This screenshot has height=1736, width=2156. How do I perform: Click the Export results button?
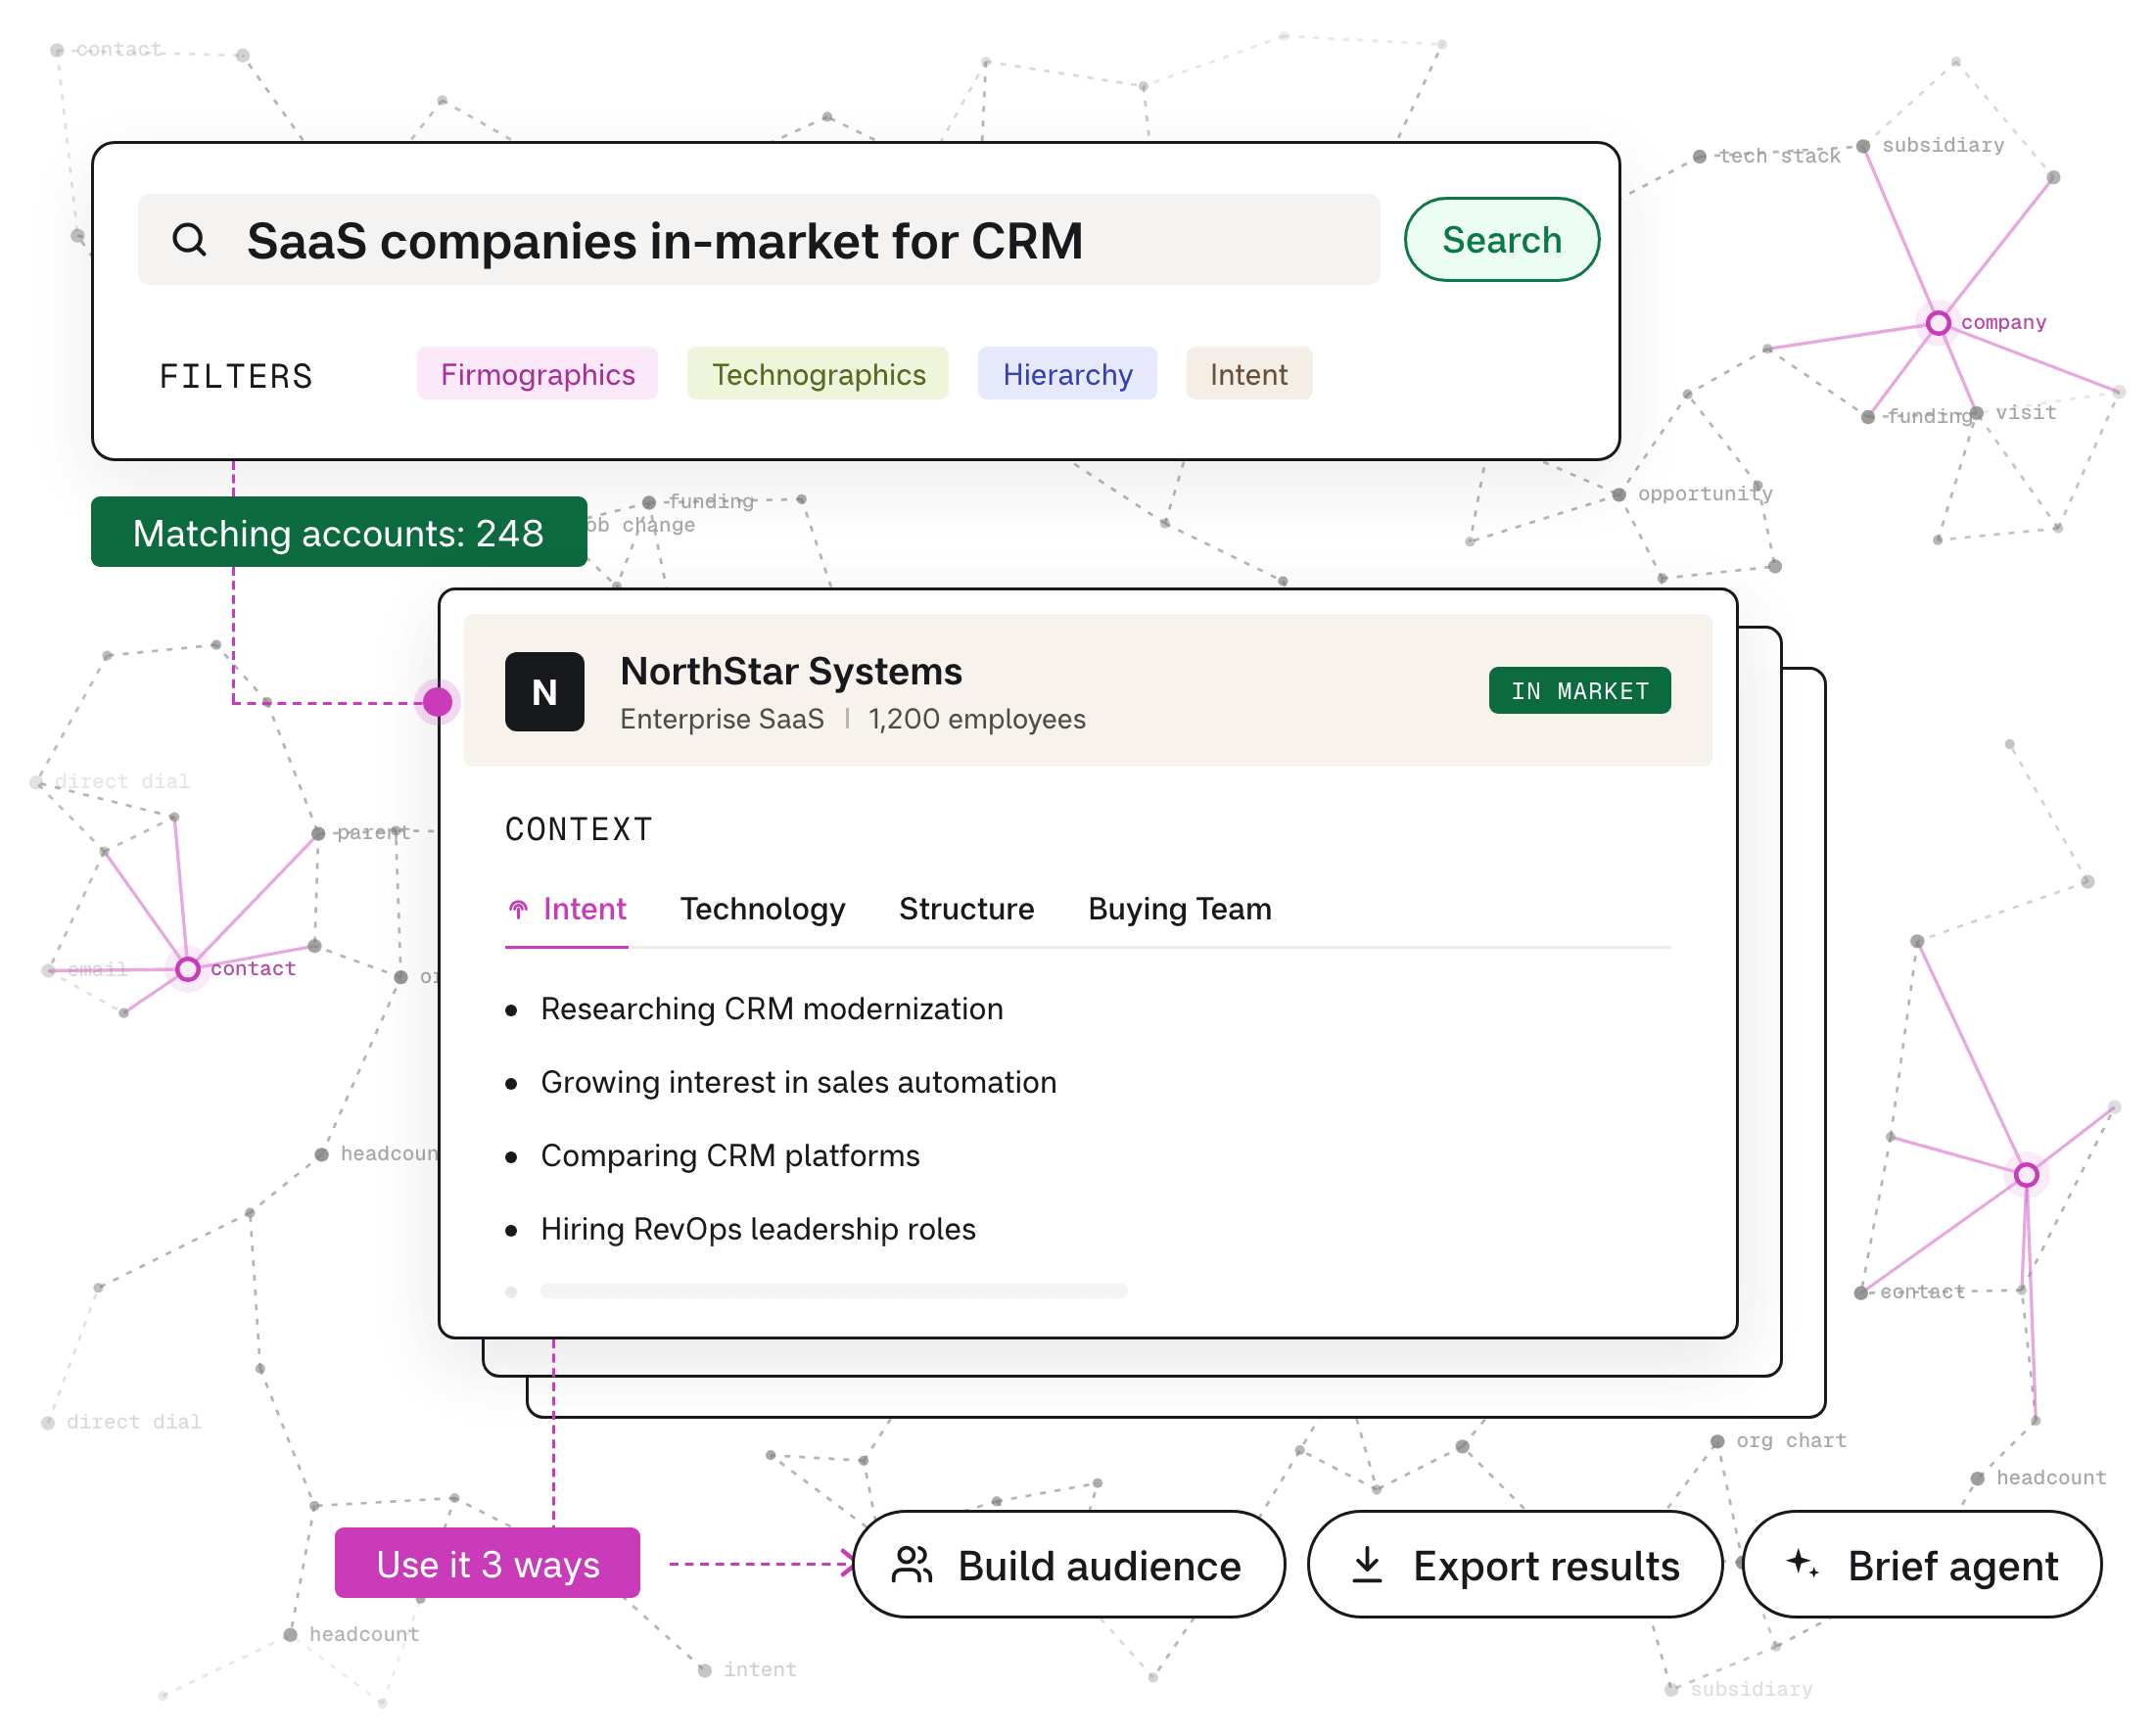(x=1515, y=1565)
